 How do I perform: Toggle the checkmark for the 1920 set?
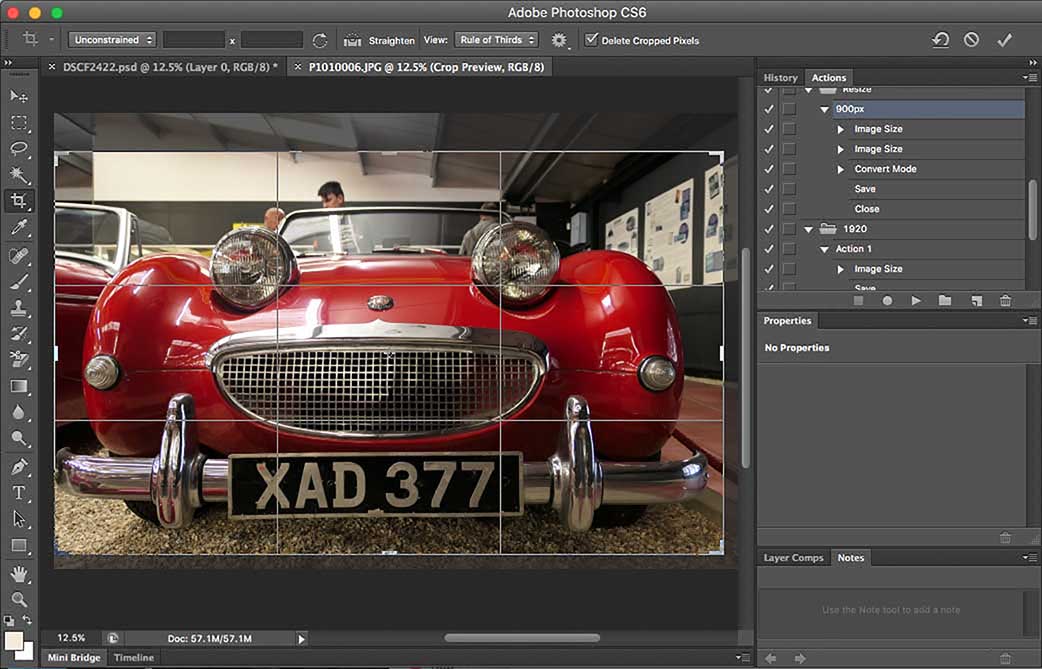click(x=769, y=229)
